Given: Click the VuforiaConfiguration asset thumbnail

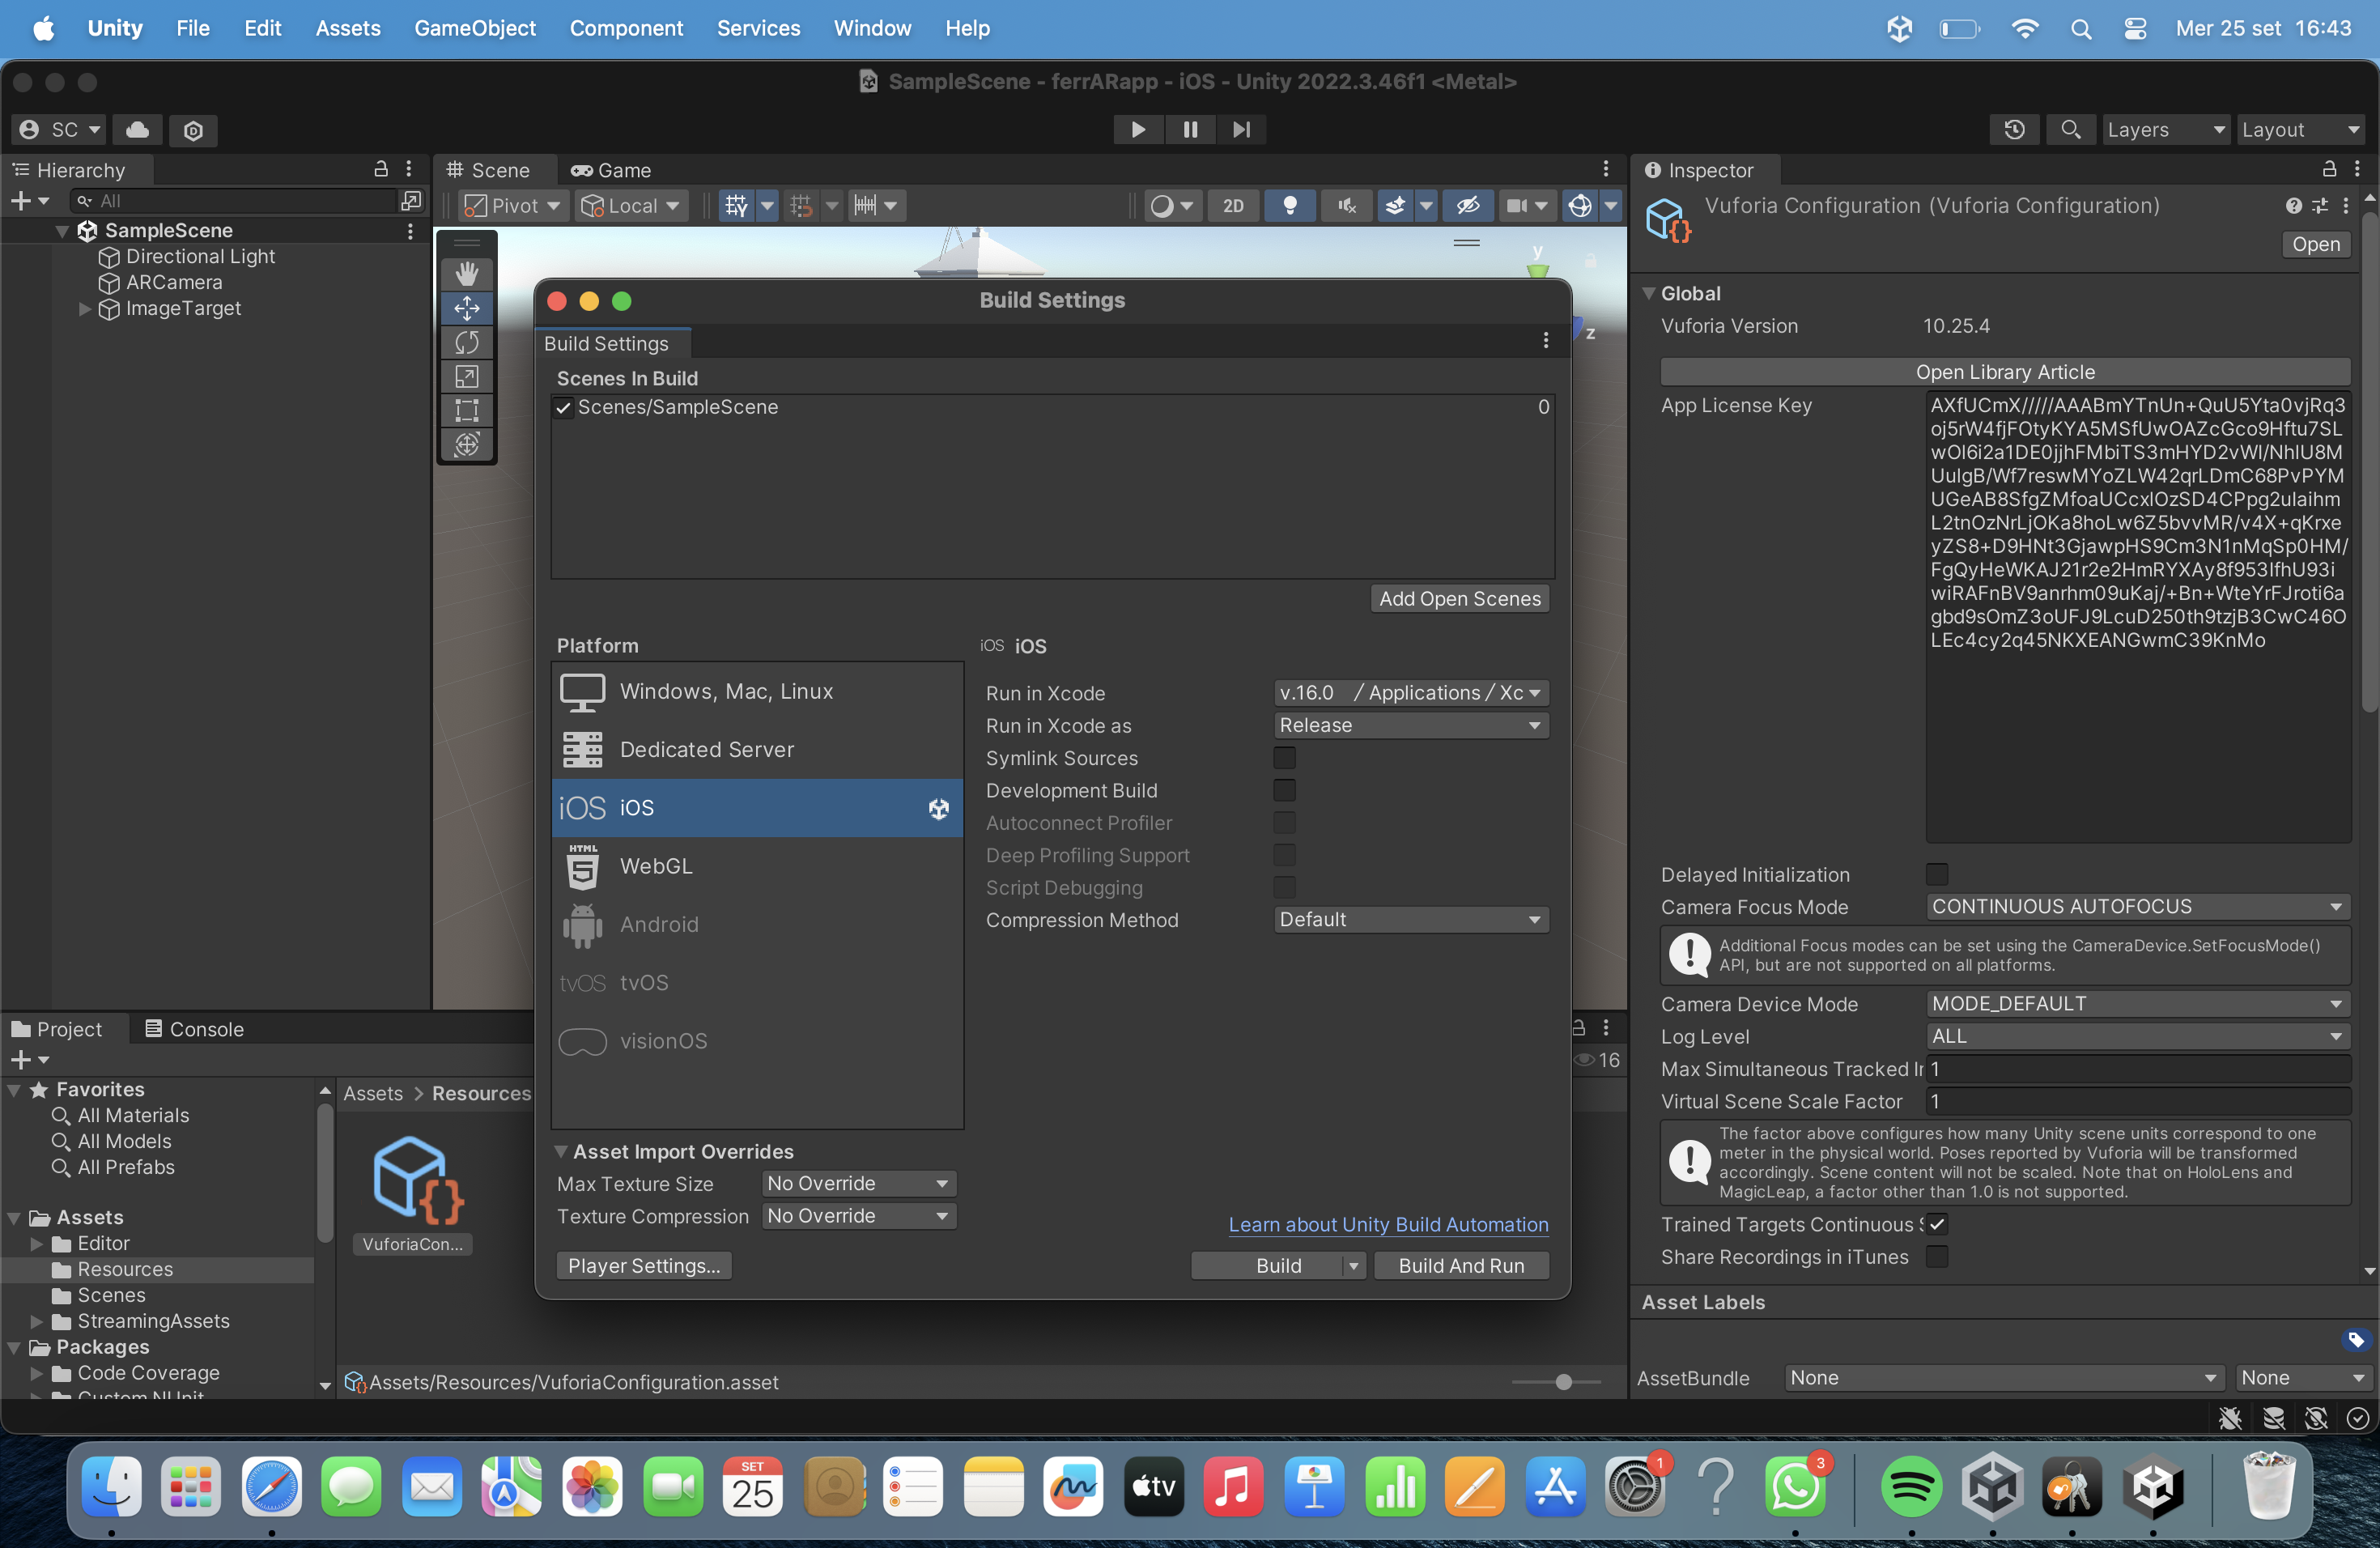Looking at the screenshot, I should 413,1182.
